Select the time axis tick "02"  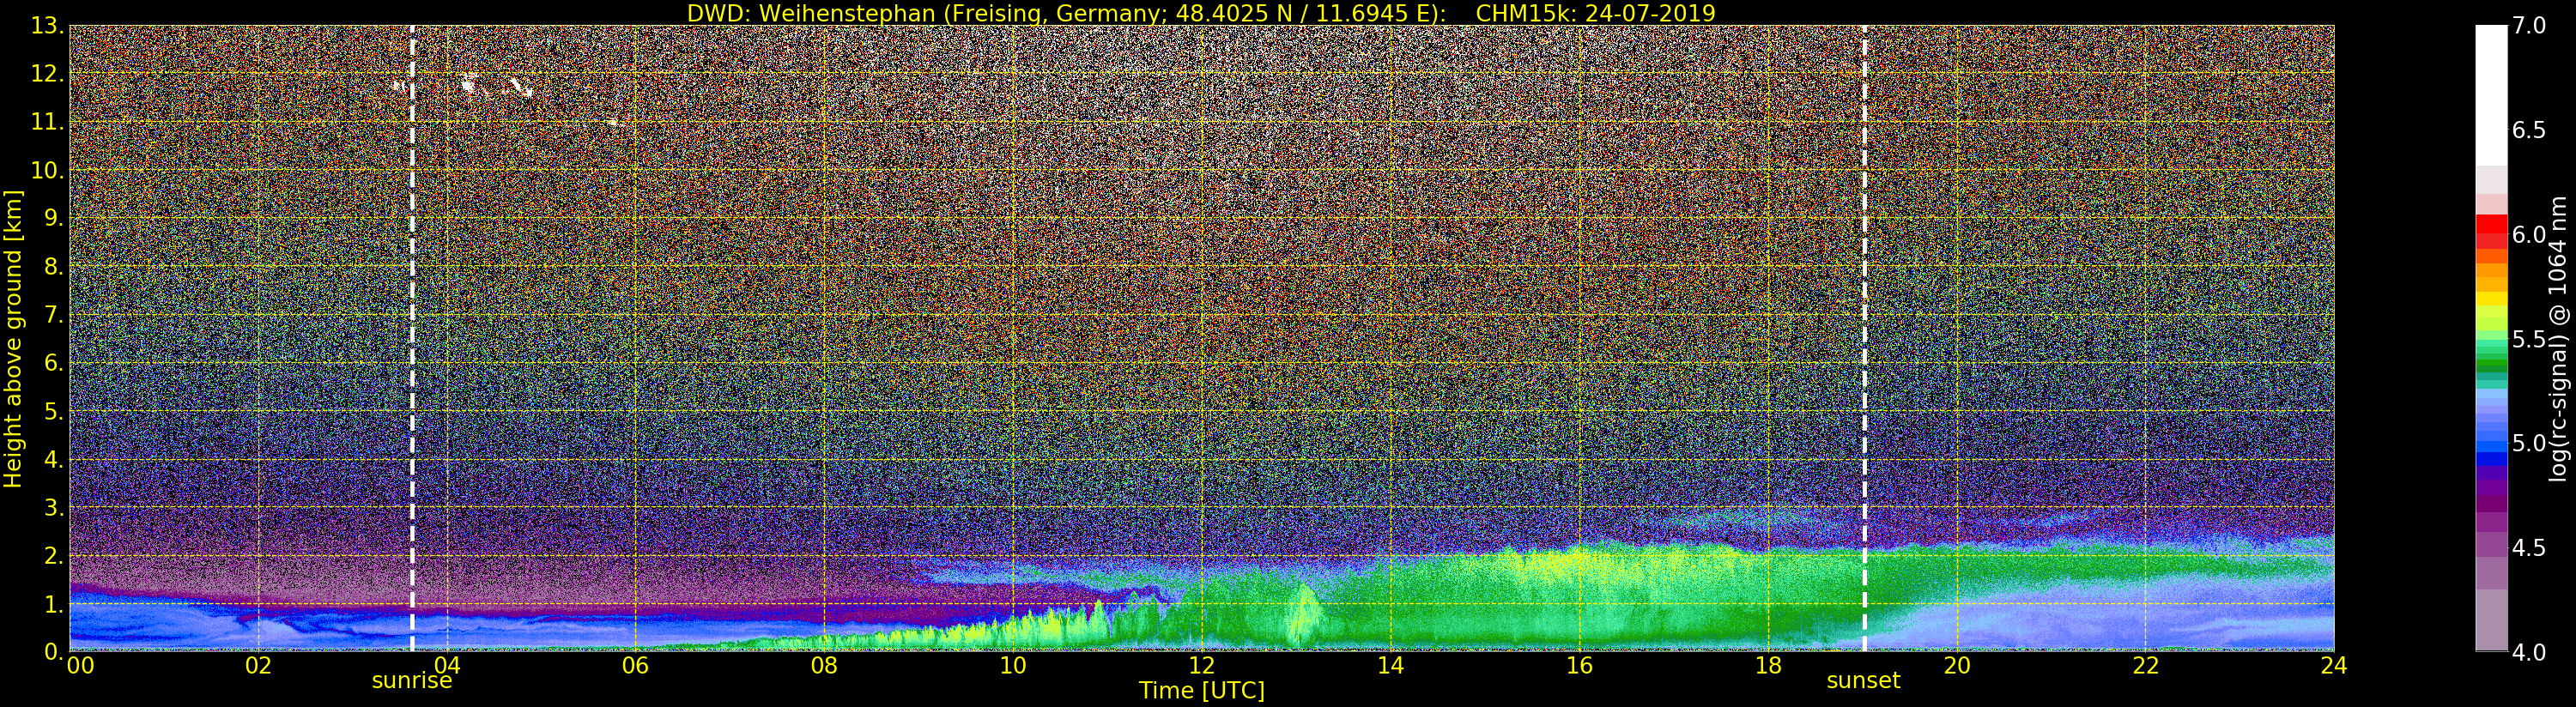coord(258,666)
